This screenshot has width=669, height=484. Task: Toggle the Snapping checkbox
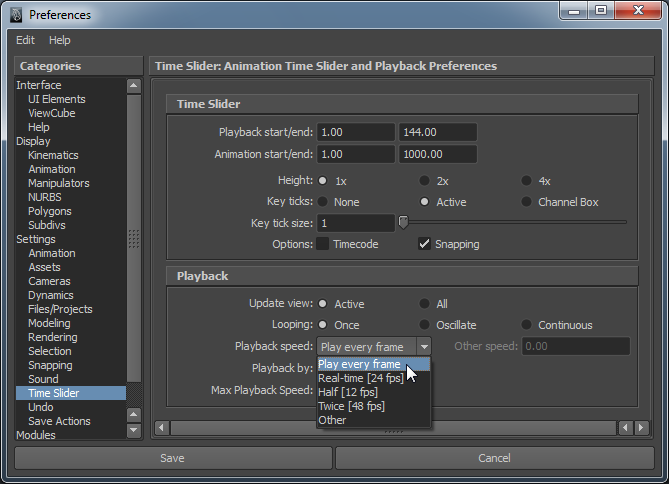point(425,244)
